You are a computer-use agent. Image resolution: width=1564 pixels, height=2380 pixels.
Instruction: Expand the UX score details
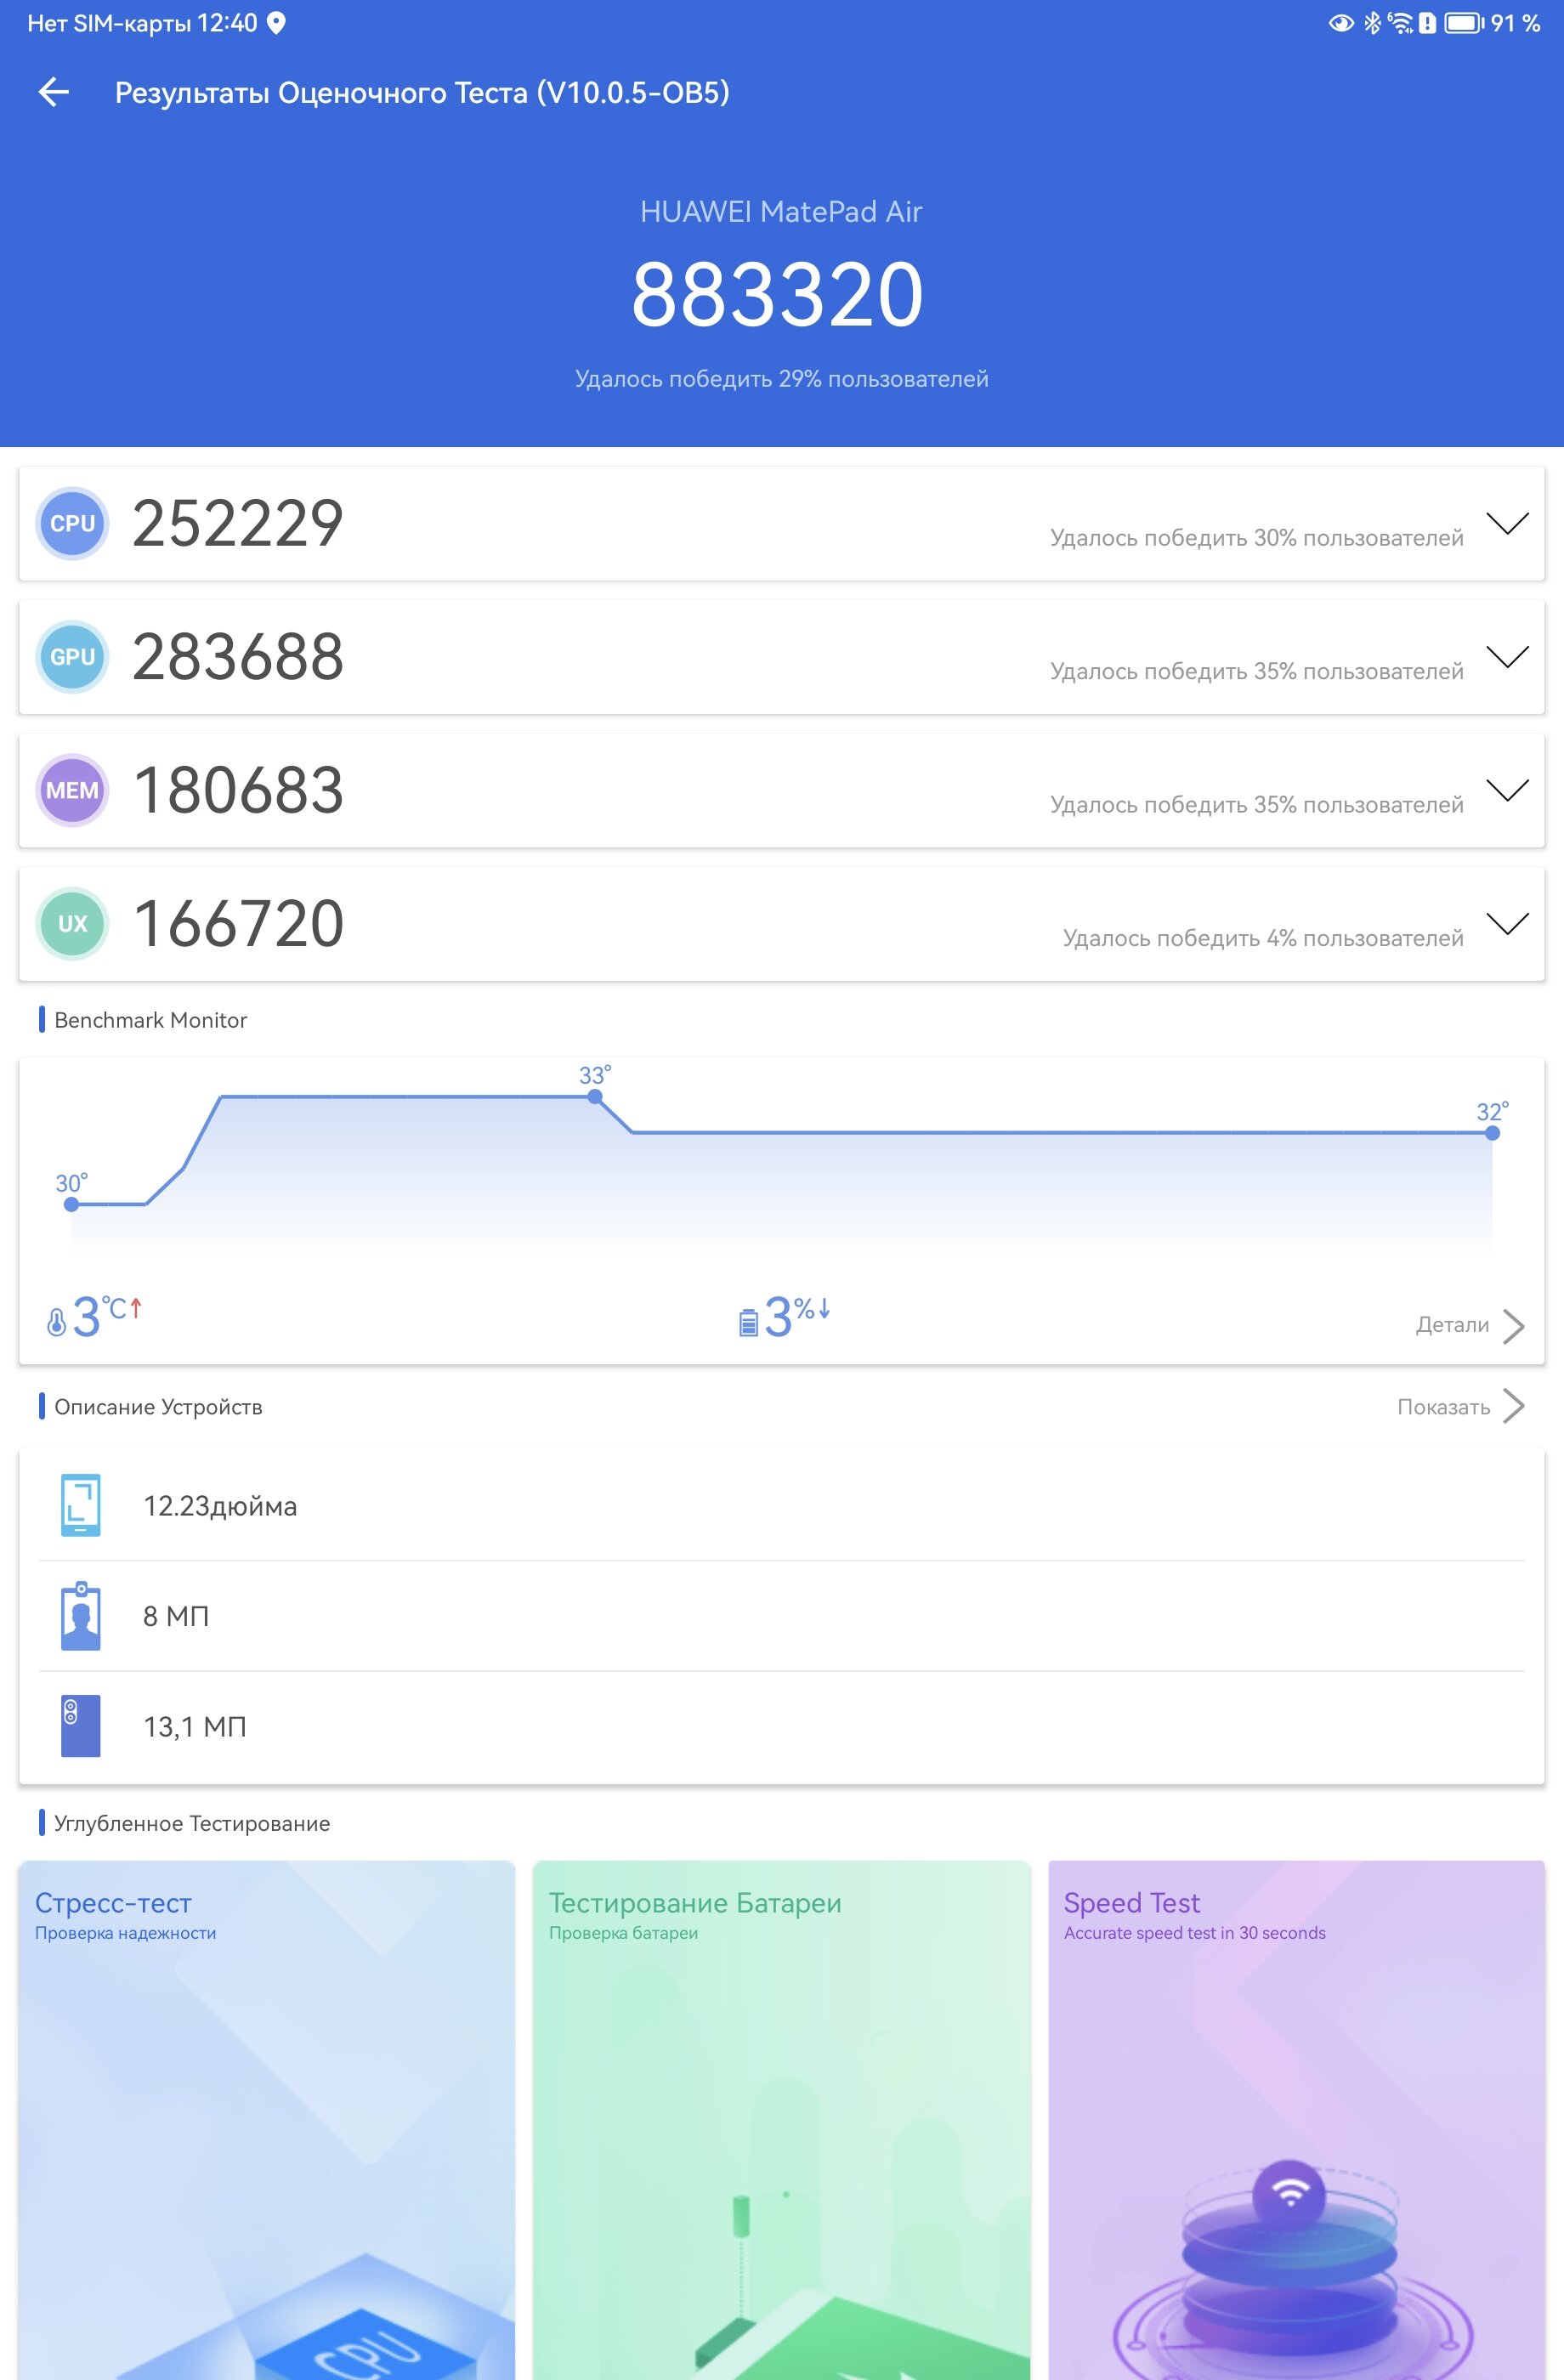(1507, 923)
